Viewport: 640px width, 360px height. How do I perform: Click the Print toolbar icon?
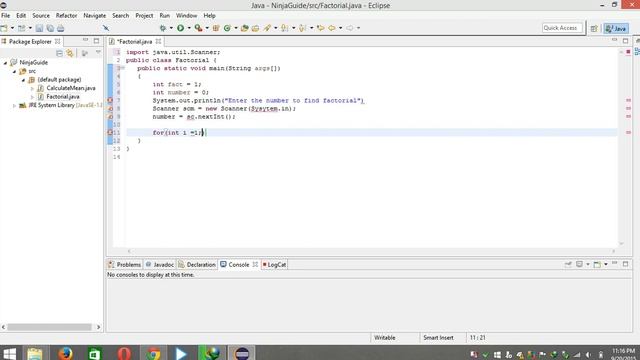(x=61, y=28)
